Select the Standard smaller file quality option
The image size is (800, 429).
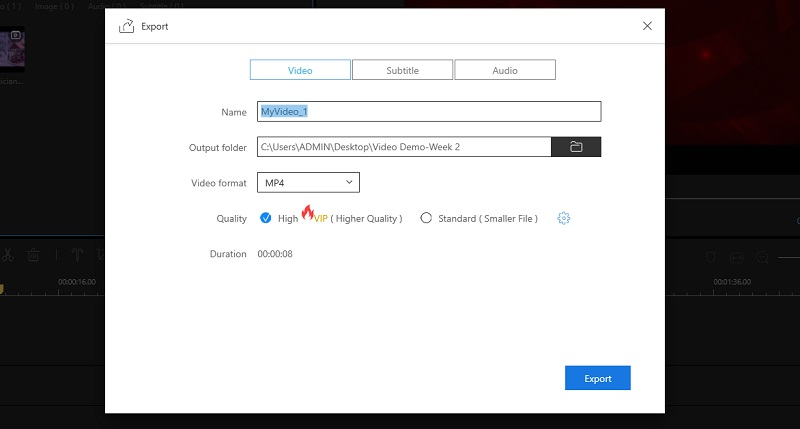(426, 218)
